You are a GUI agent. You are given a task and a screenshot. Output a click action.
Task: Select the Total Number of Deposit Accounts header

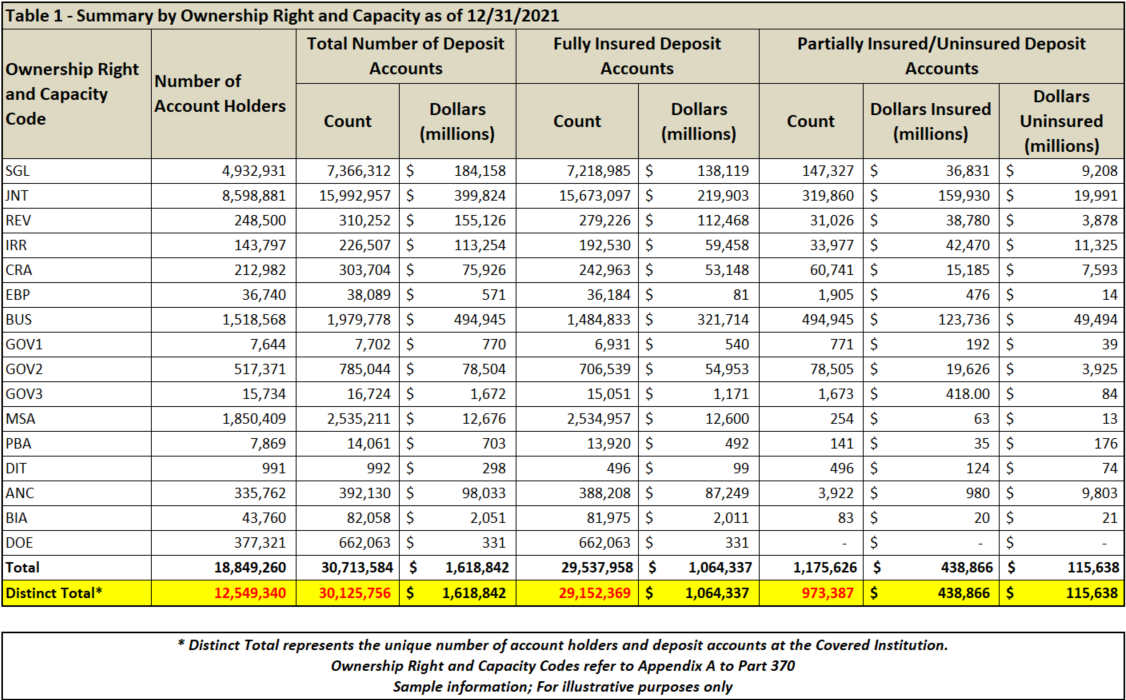pos(405,56)
